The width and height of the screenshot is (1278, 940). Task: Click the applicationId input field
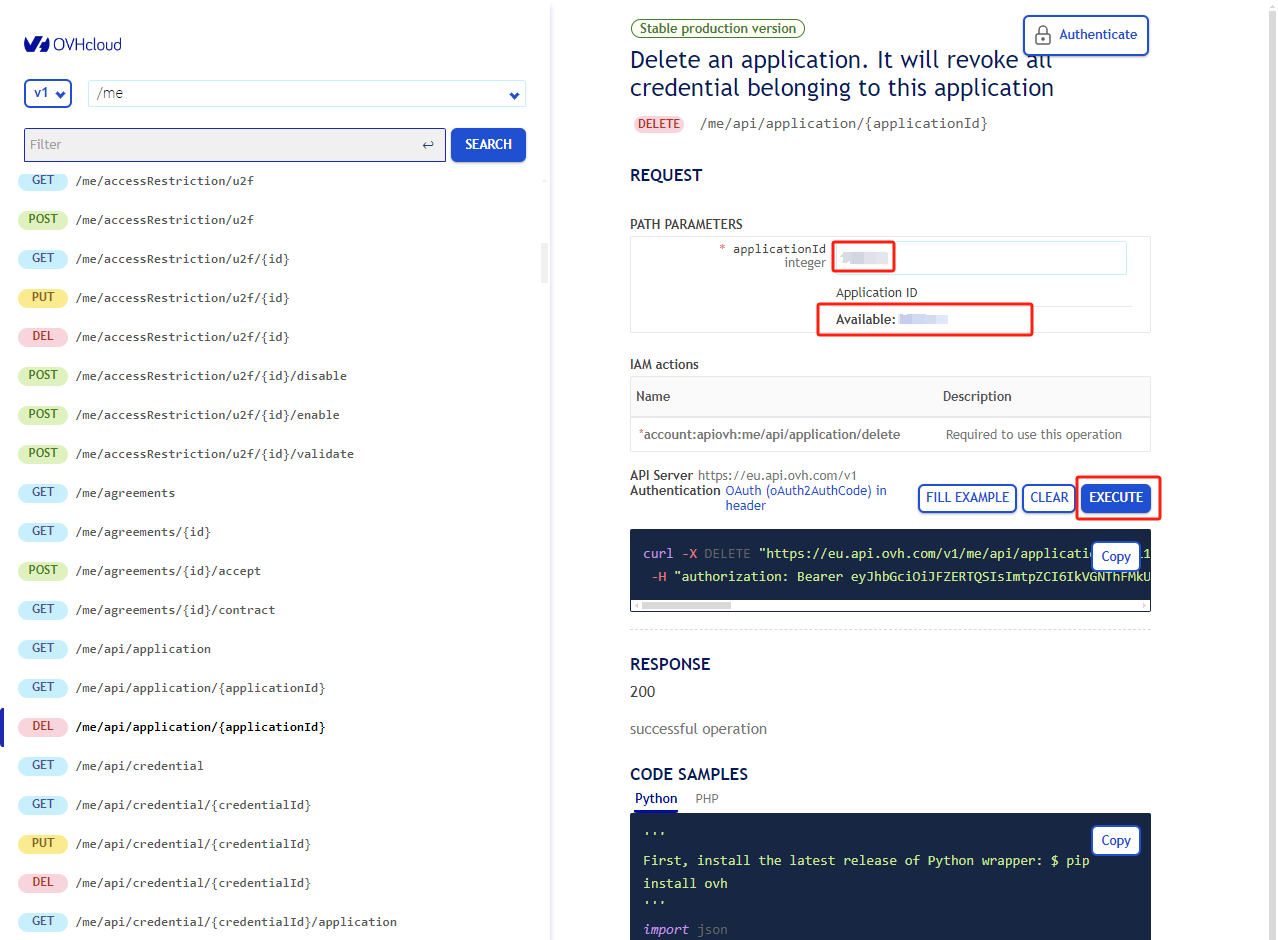coord(981,258)
